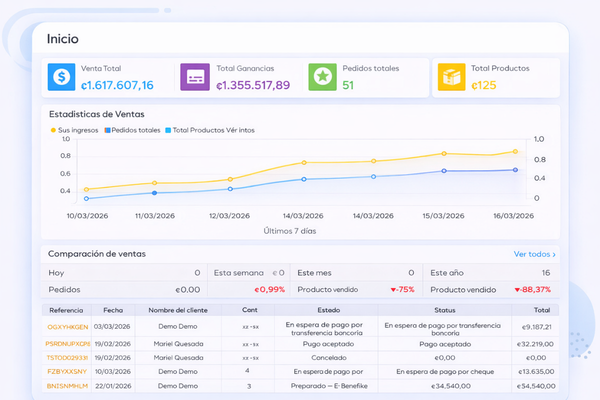Click total ¢13.635,00 in the orders table
Screen dimensions: 600x400
pos(536,372)
